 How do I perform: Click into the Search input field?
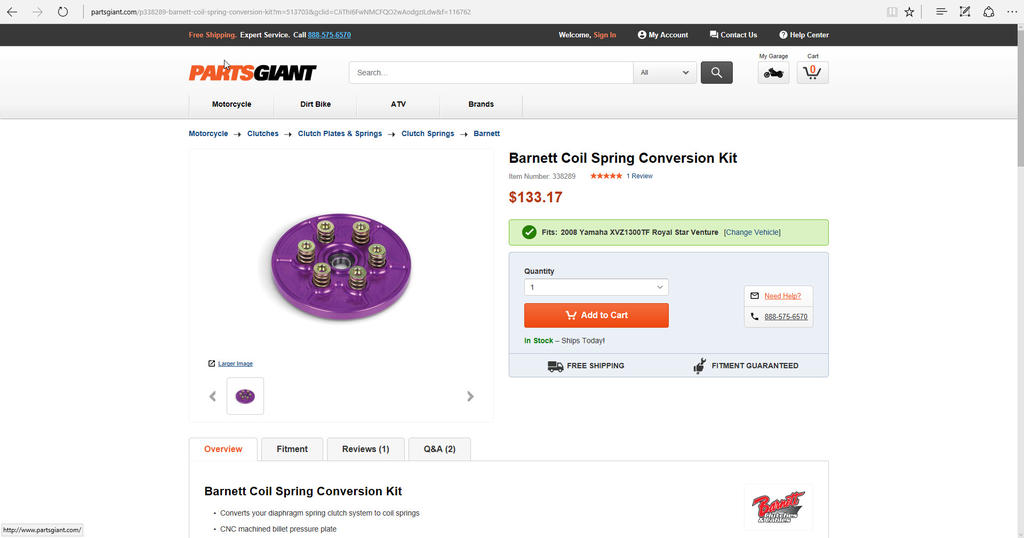coord(490,72)
